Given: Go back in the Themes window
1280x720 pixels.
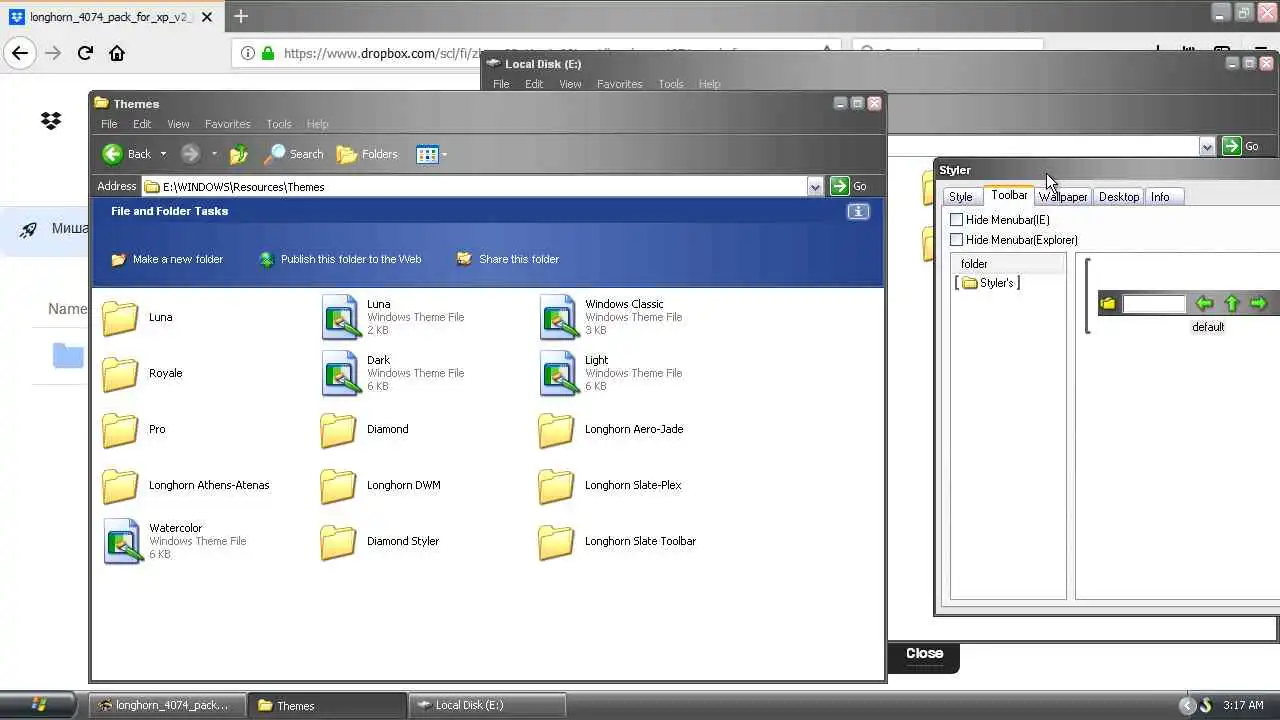Looking at the screenshot, I should [x=126, y=154].
